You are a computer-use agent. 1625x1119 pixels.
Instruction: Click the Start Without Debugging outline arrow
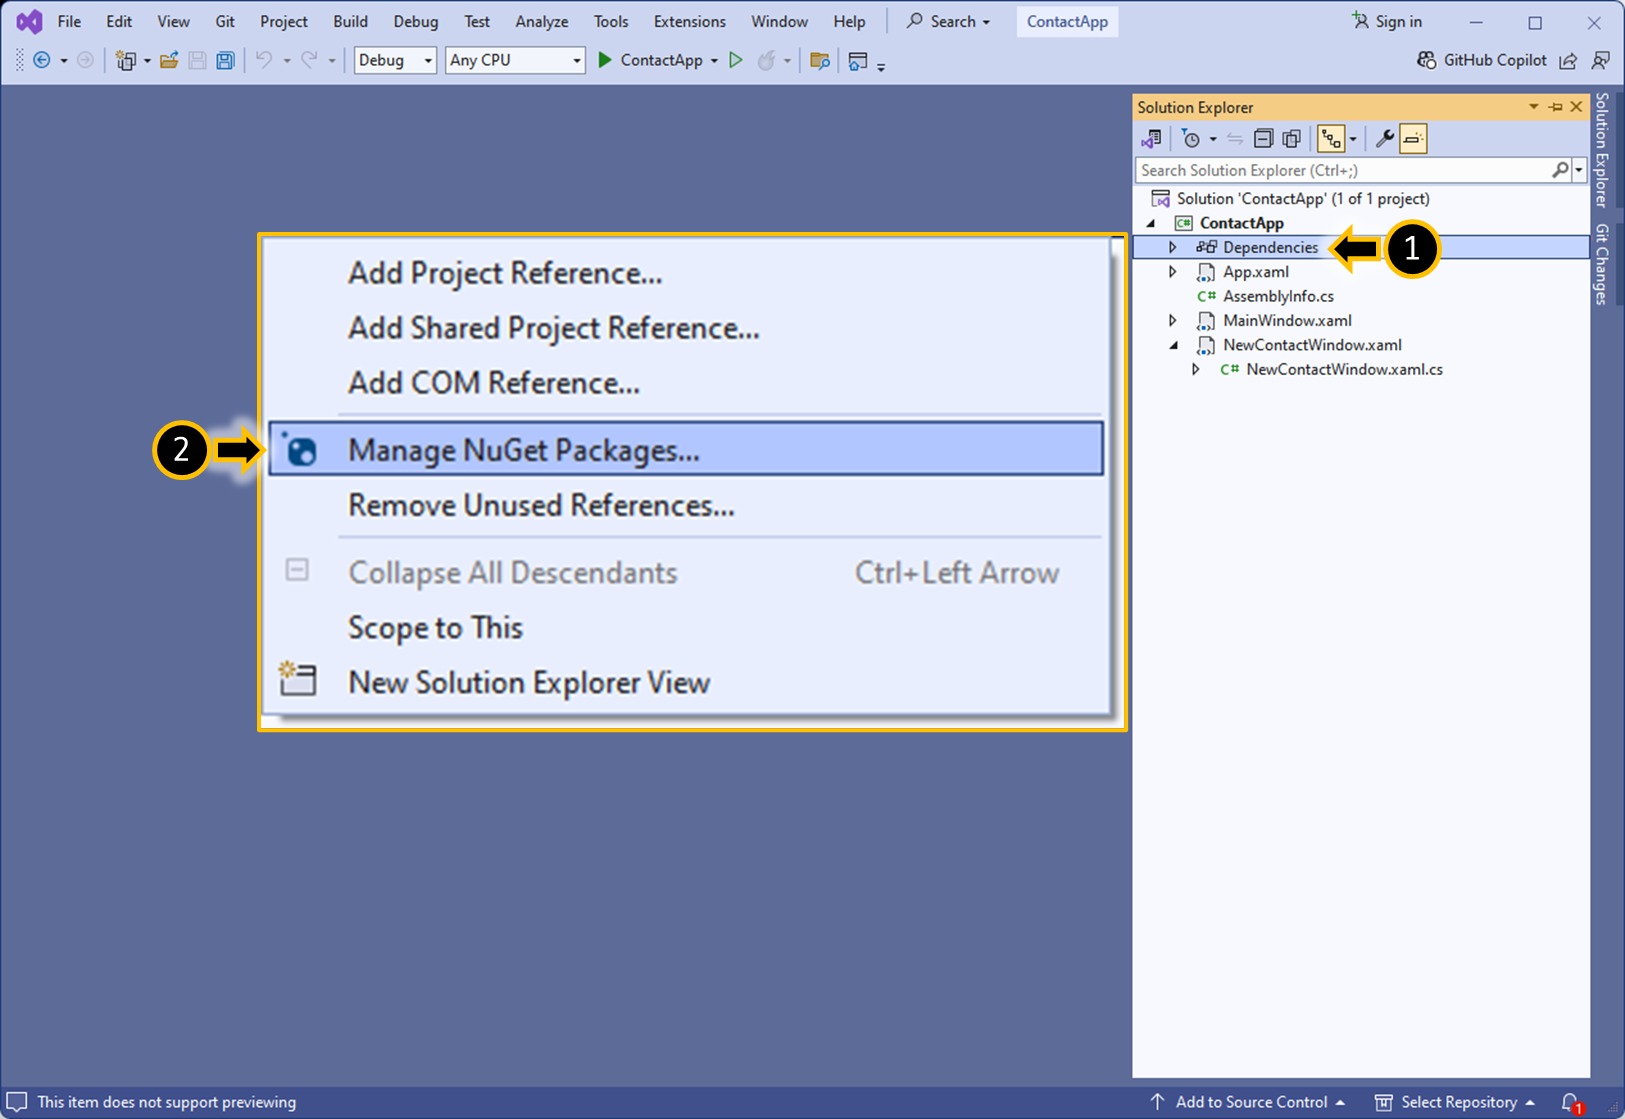tap(736, 61)
